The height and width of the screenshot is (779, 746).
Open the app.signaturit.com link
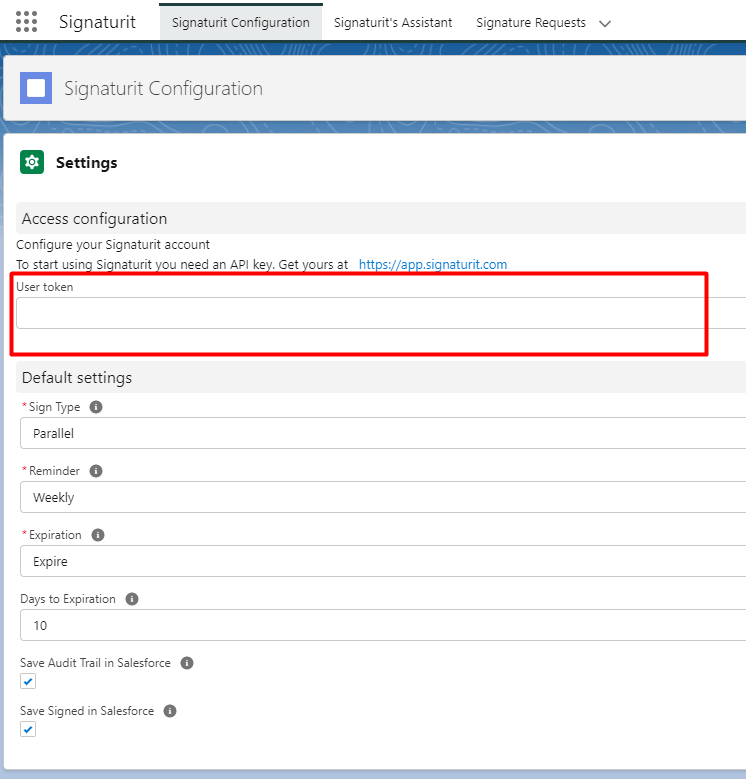(433, 264)
